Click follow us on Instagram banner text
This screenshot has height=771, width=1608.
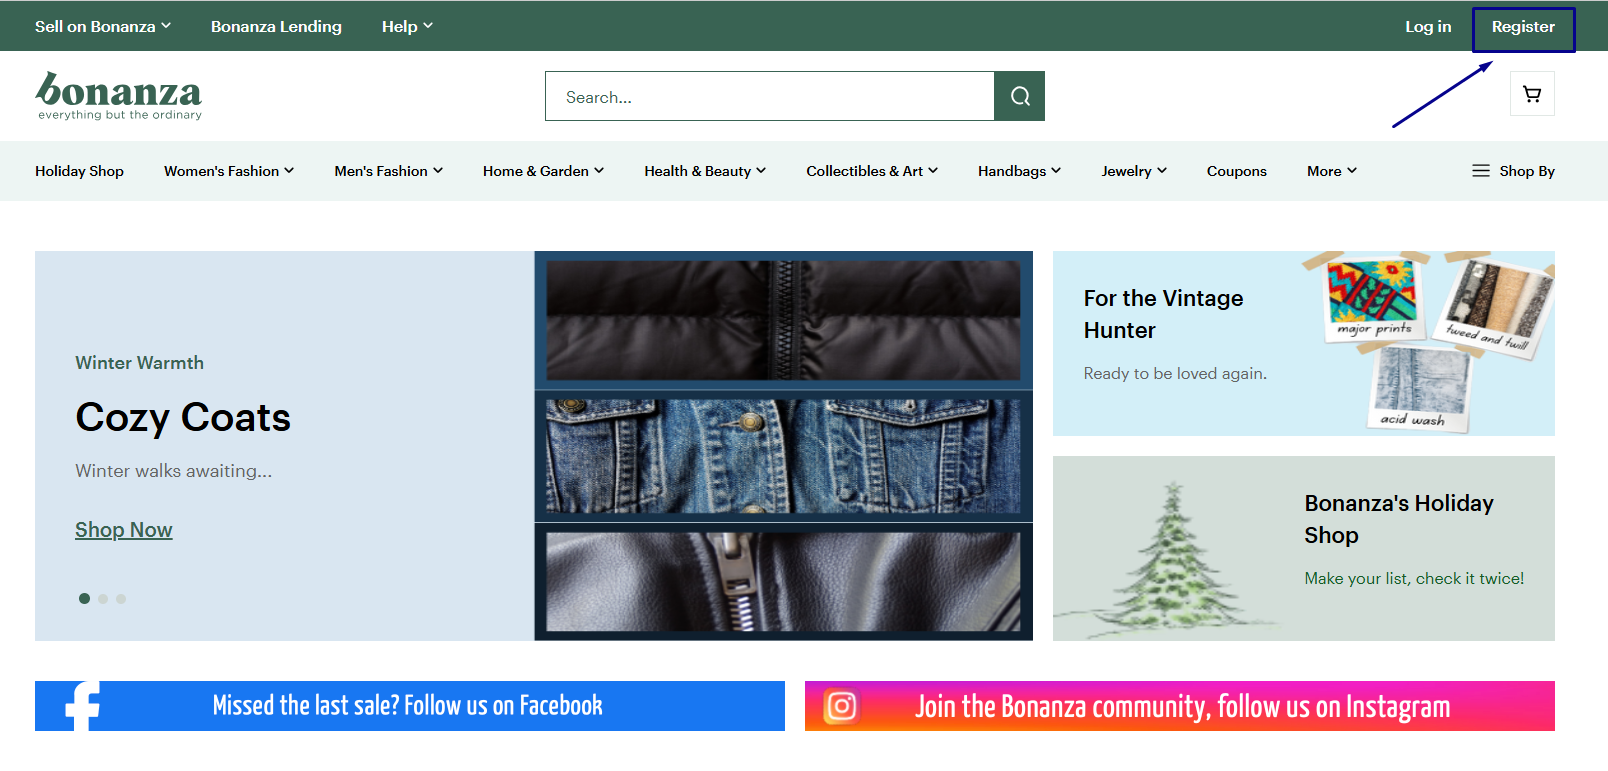(1182, 706)
